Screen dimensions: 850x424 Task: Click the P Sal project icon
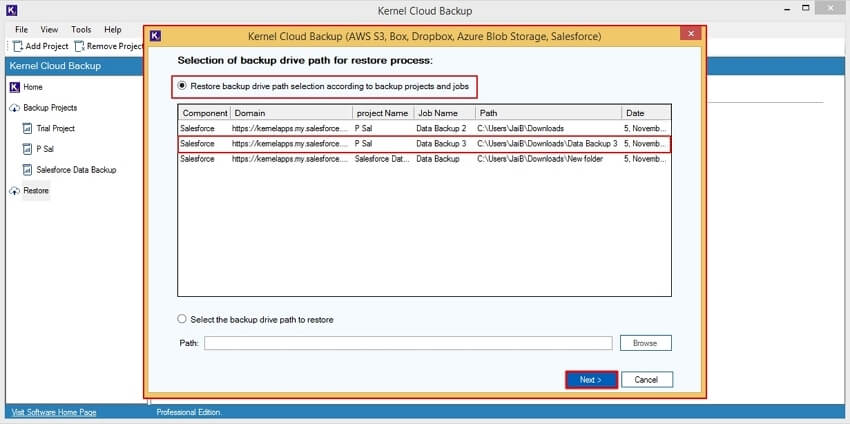27,149
